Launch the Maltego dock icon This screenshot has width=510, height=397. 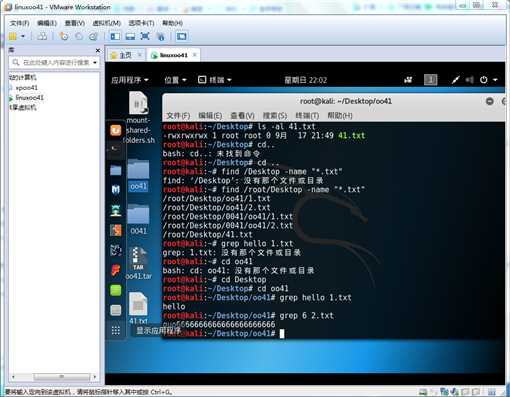point(116,250)
